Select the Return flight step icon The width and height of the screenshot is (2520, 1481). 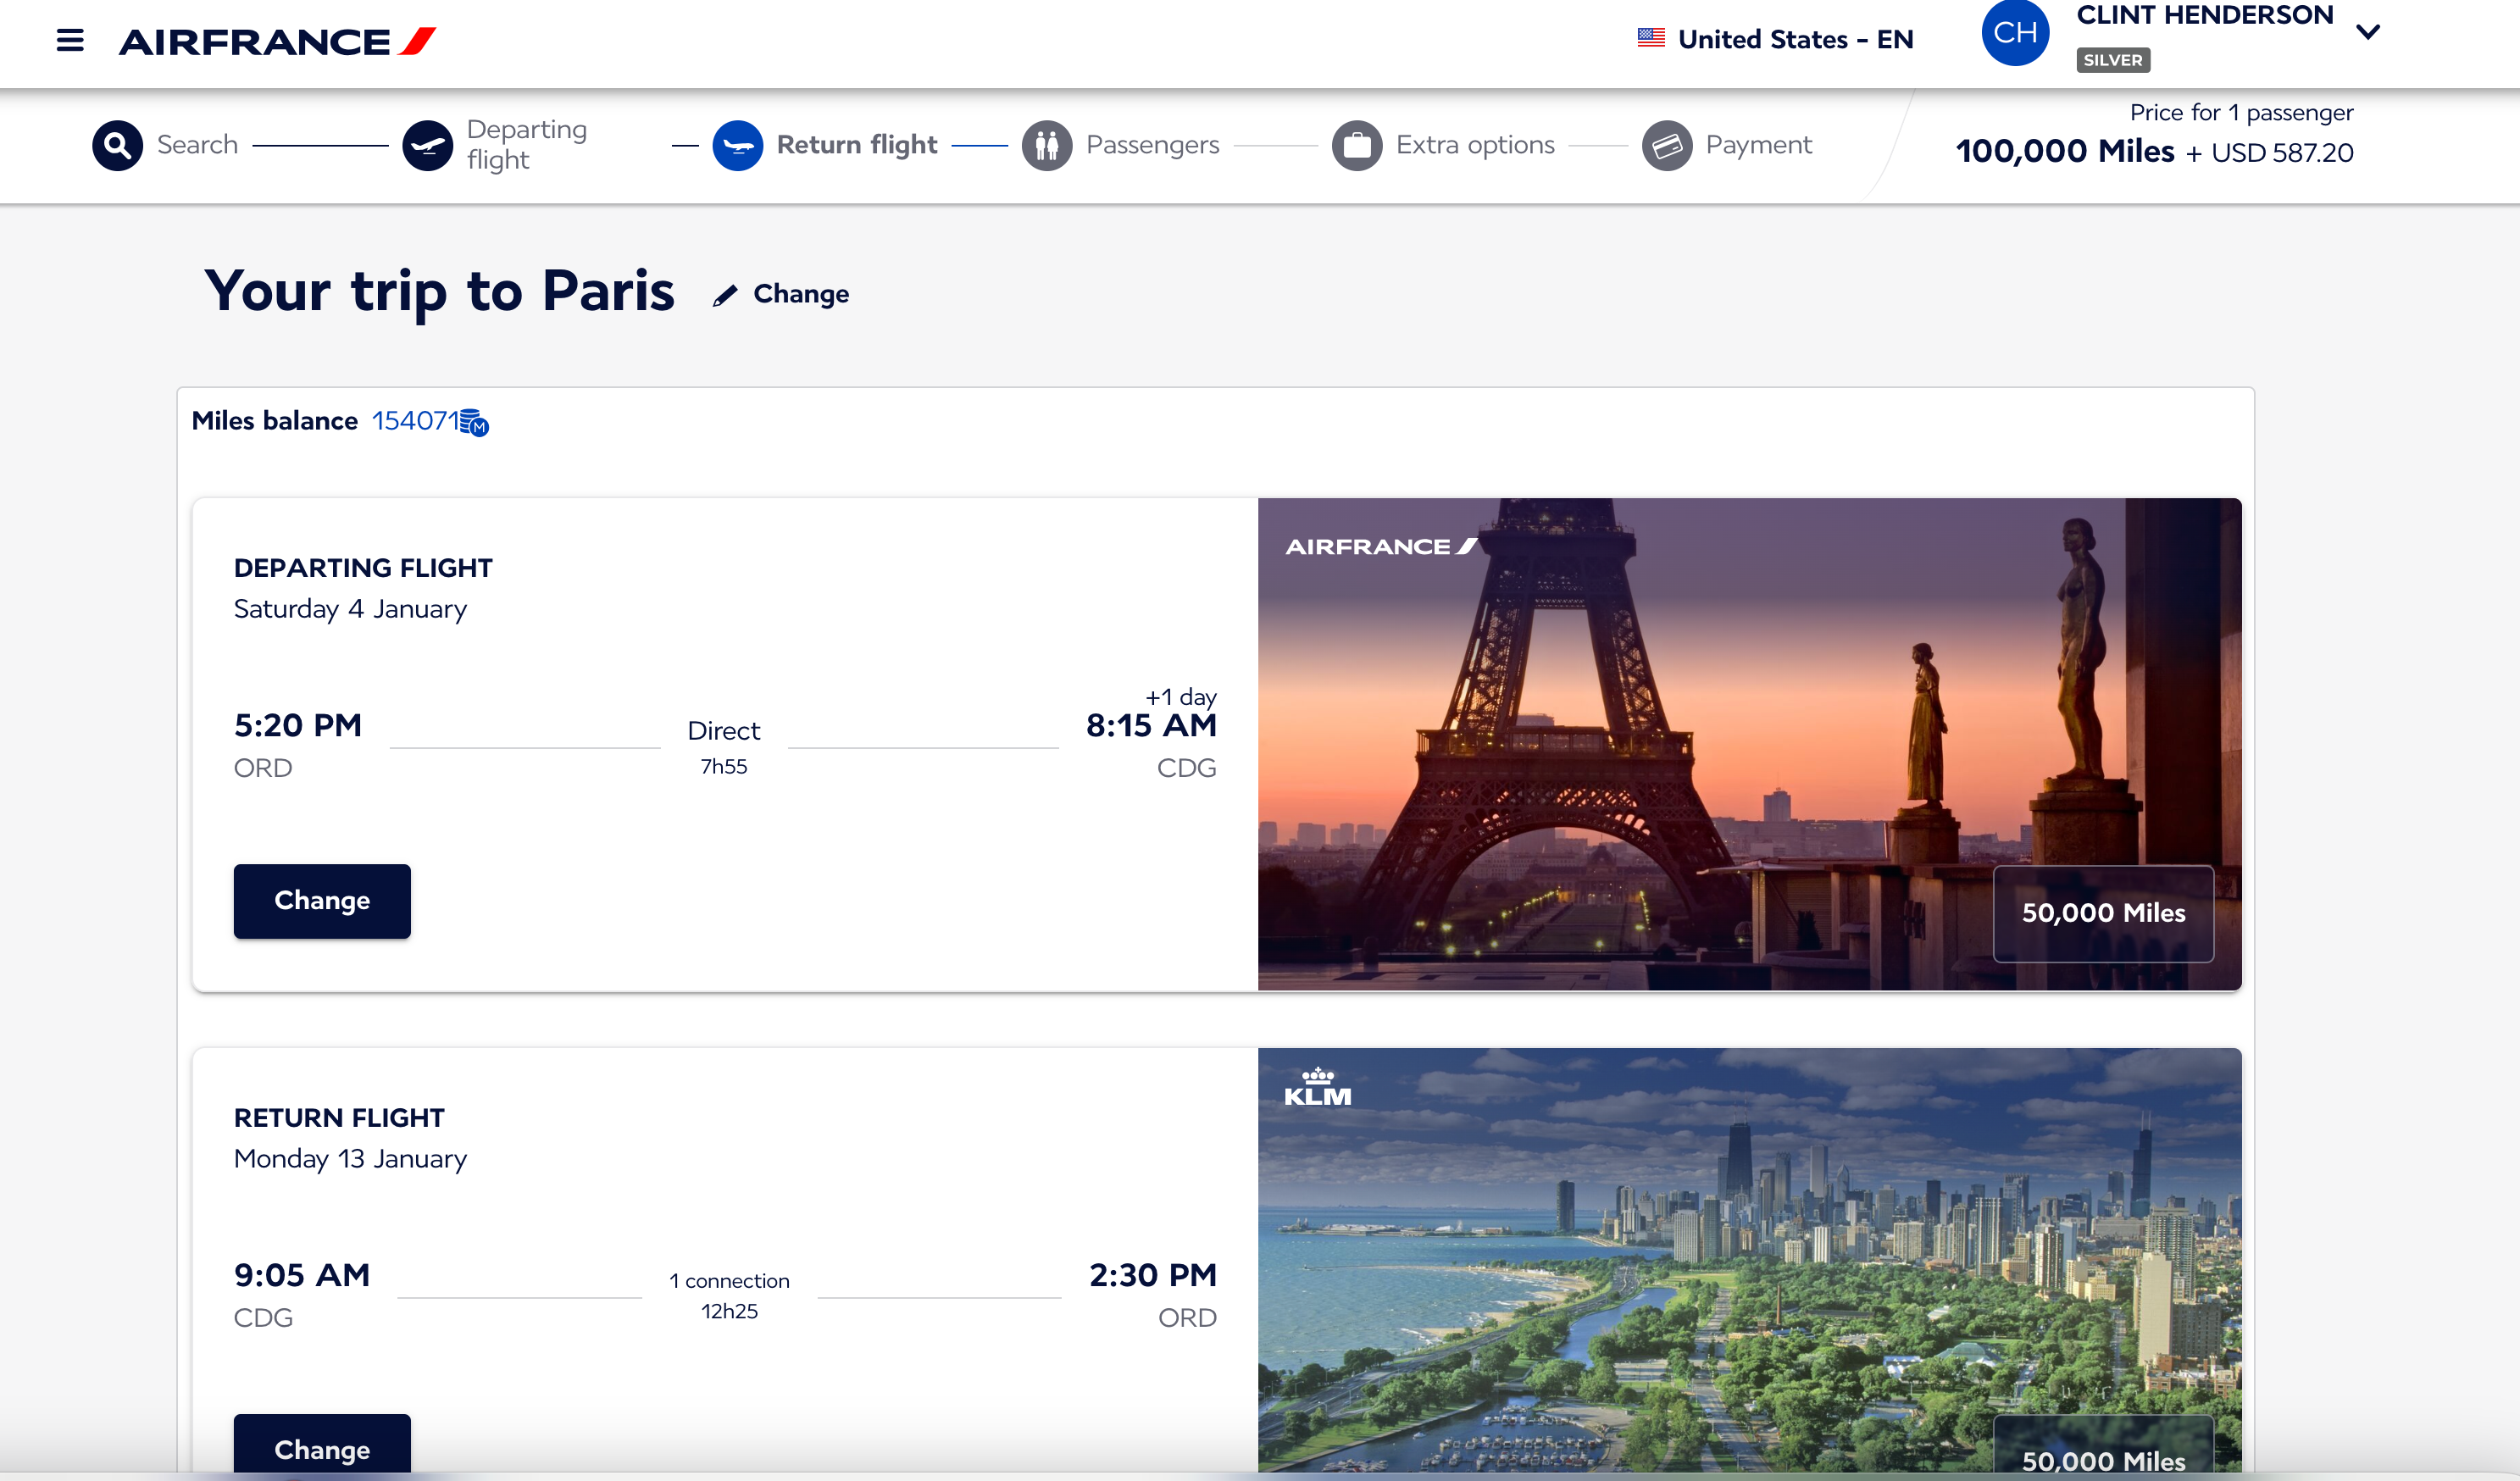[x=739, y=144]
